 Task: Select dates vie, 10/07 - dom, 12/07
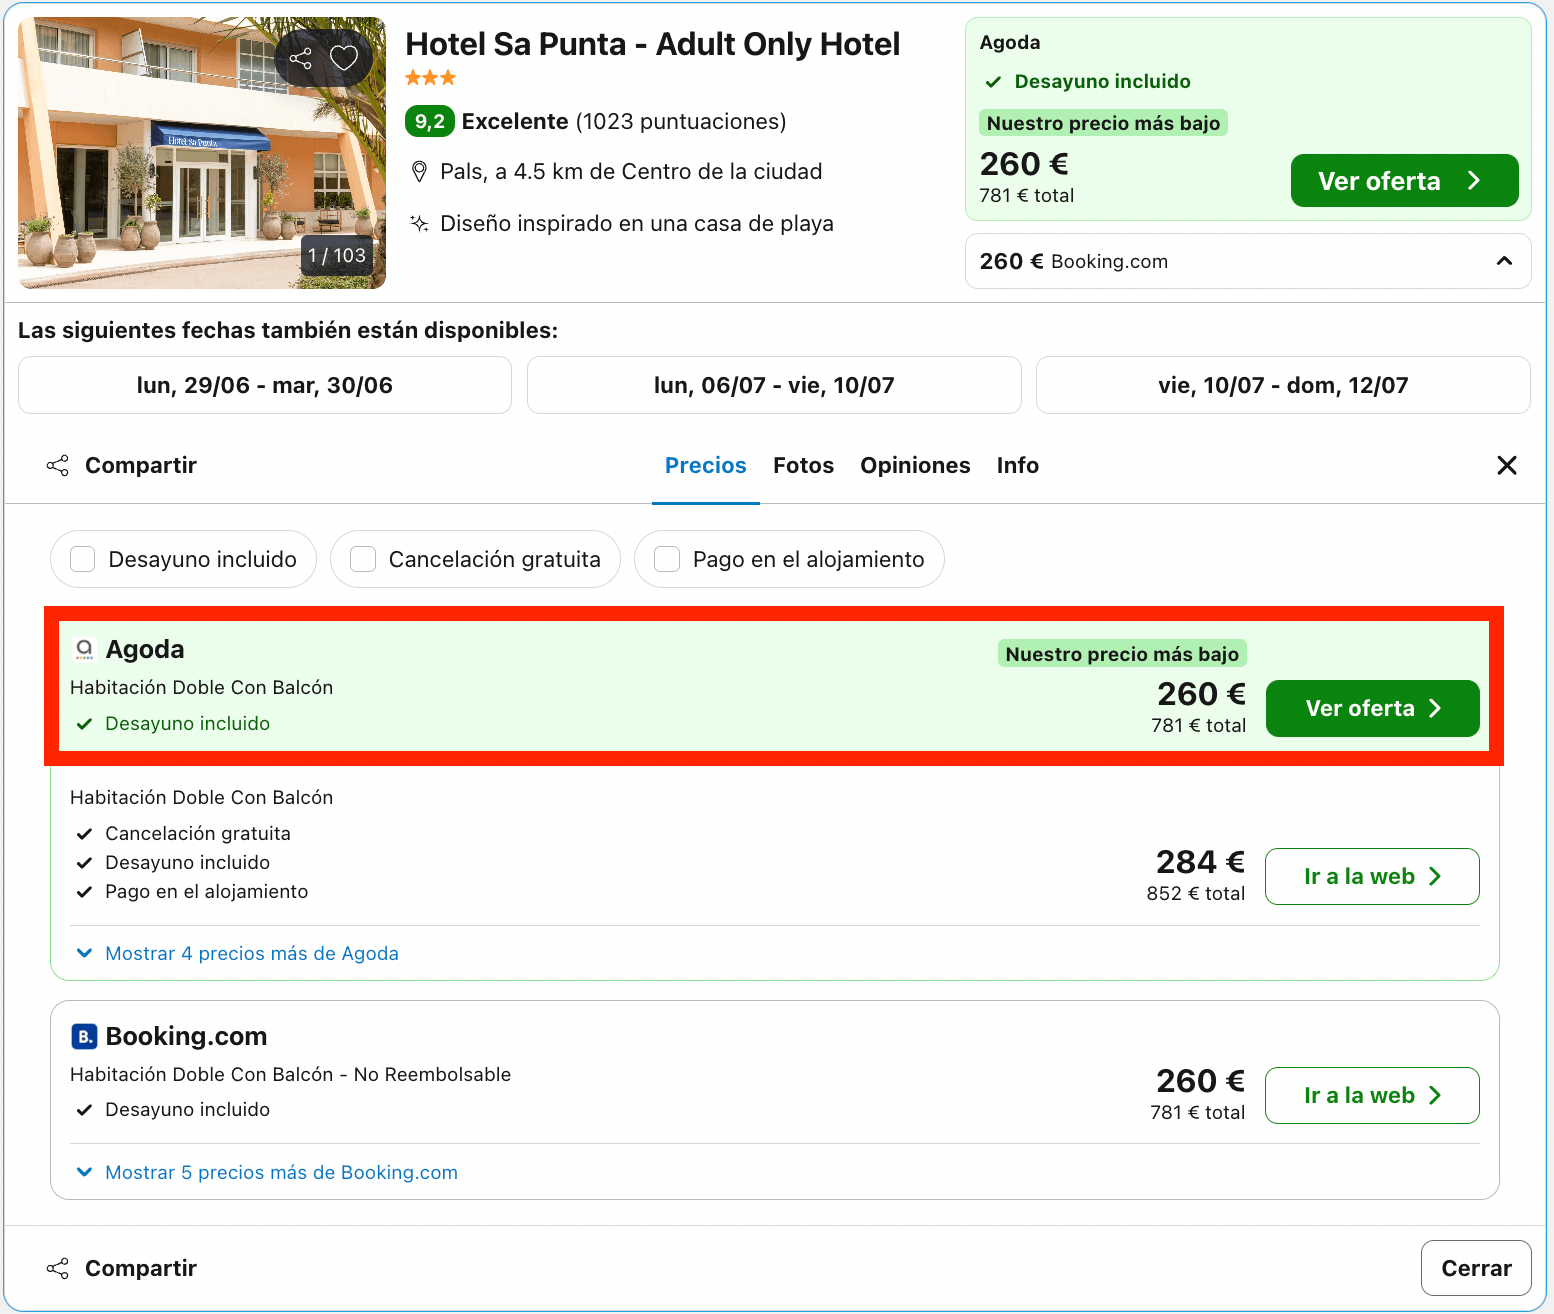(1283, 385)
